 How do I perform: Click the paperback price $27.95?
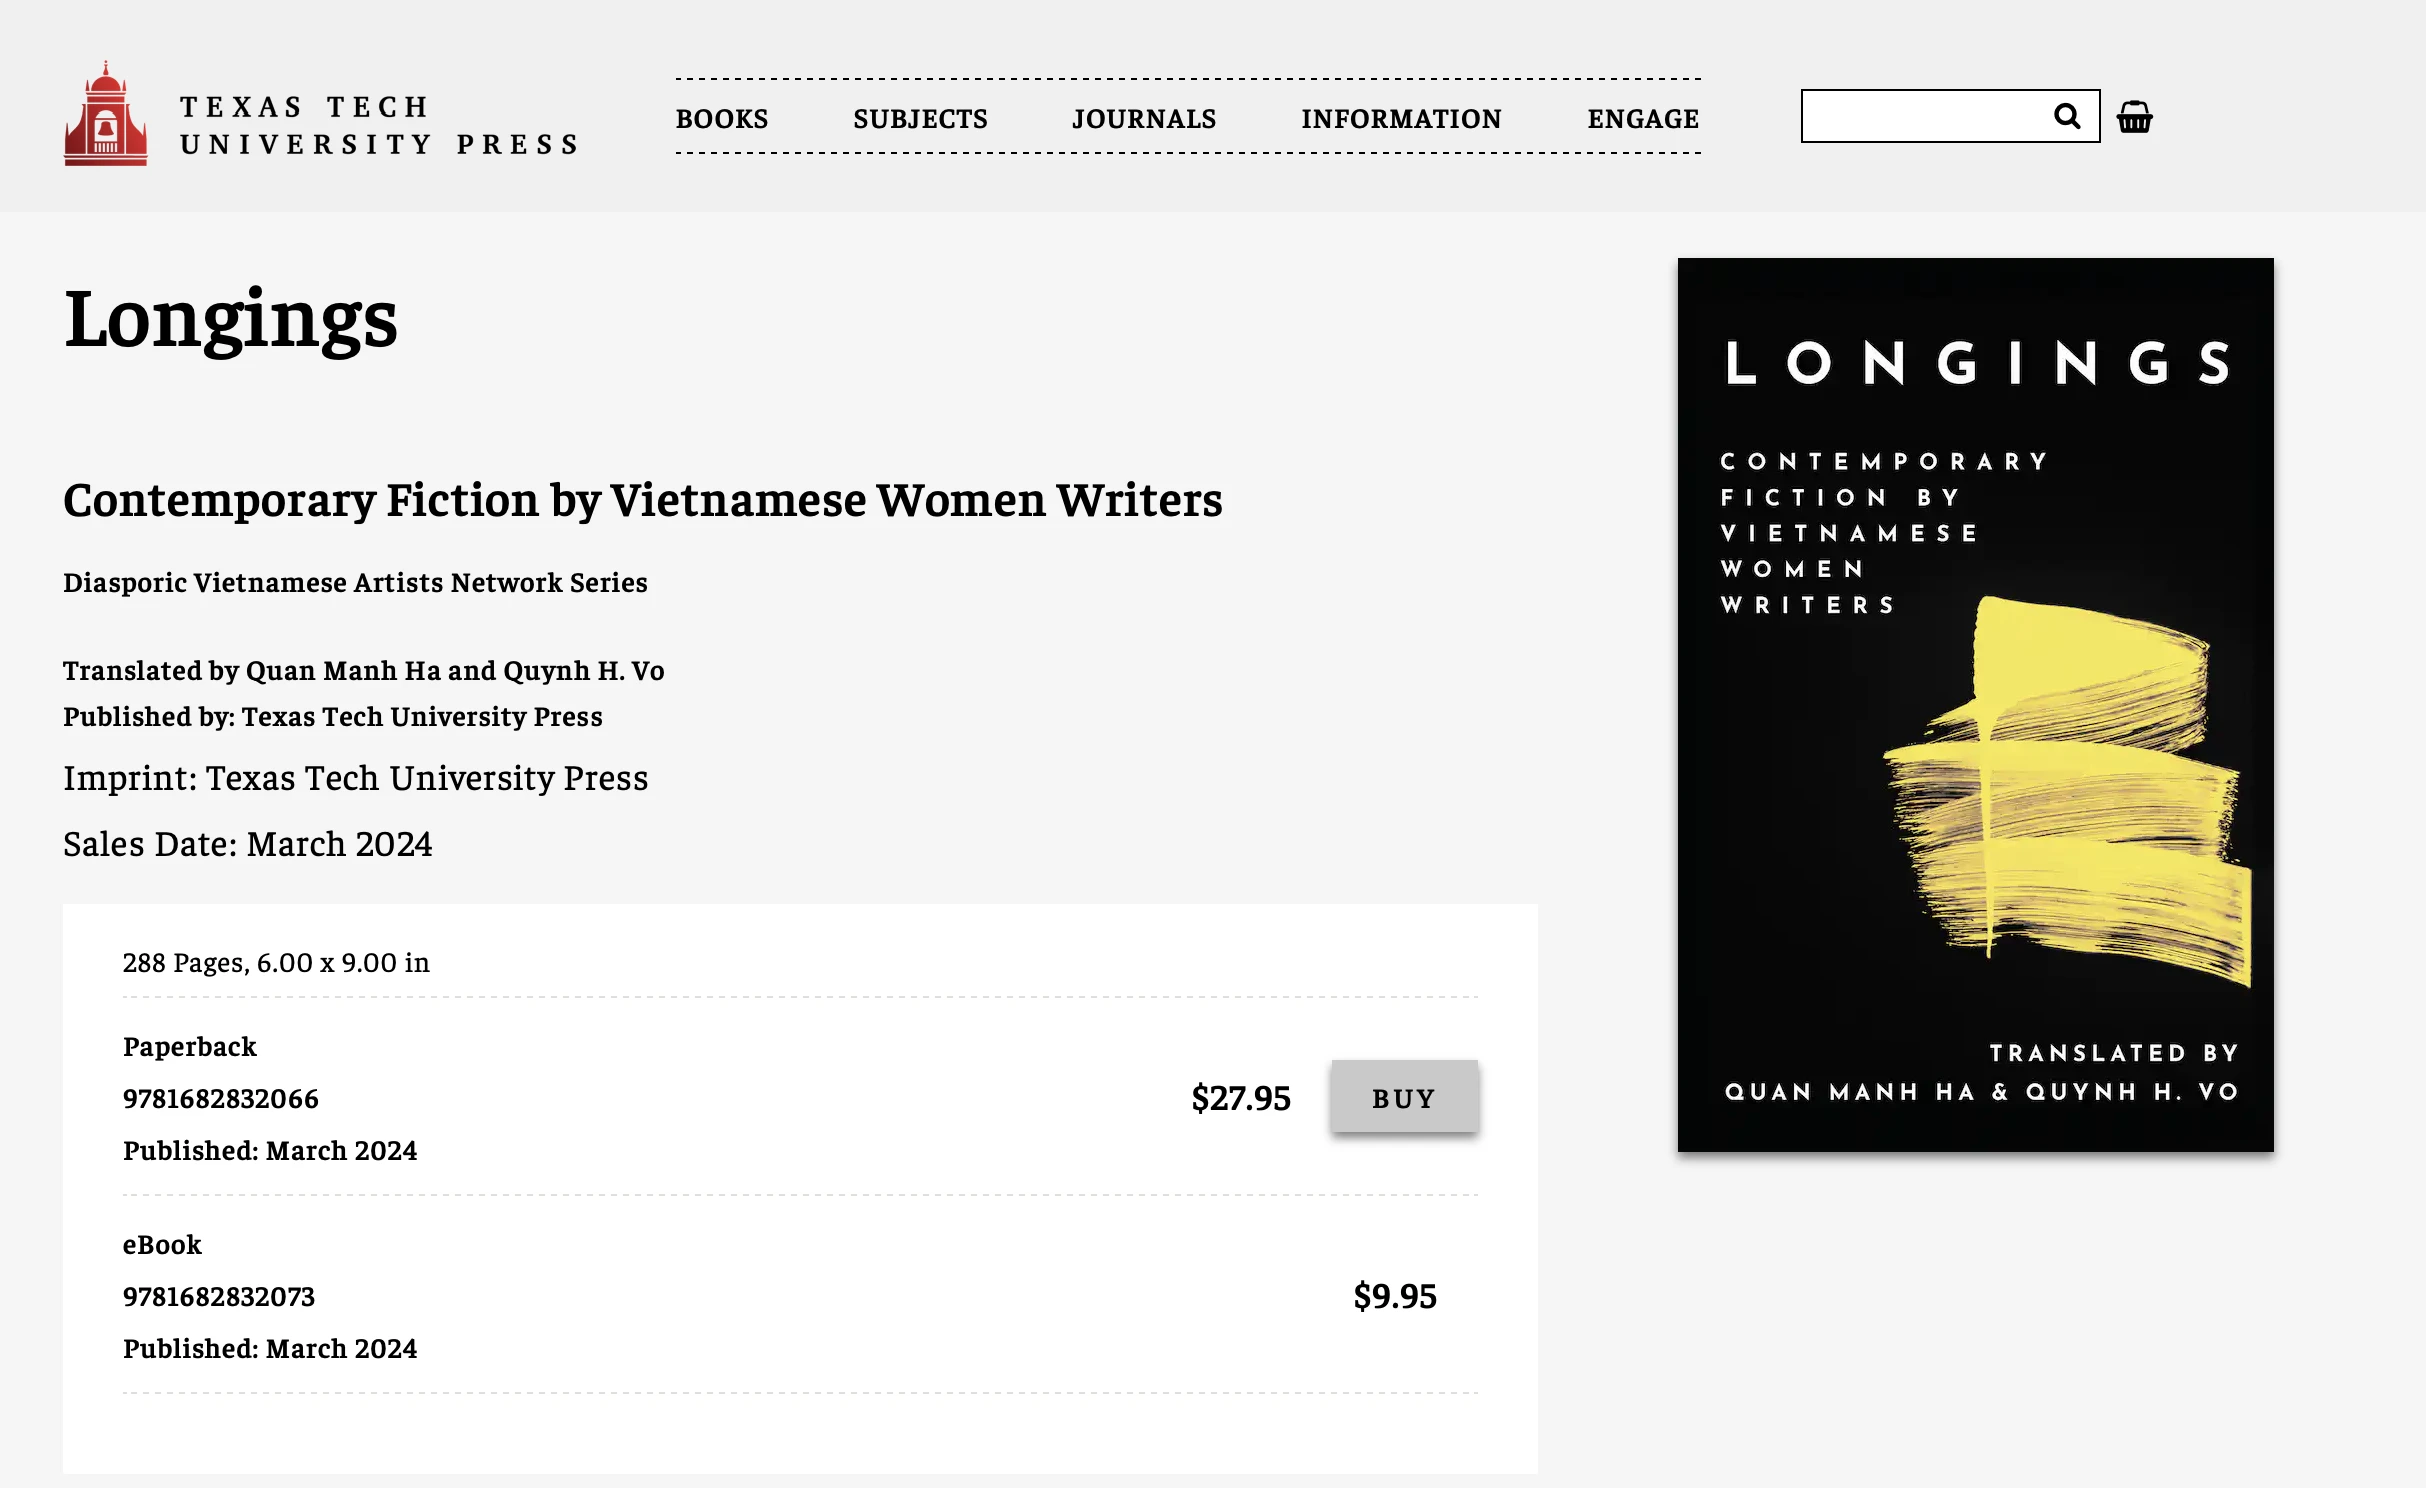click(x=1241, y=1098)
